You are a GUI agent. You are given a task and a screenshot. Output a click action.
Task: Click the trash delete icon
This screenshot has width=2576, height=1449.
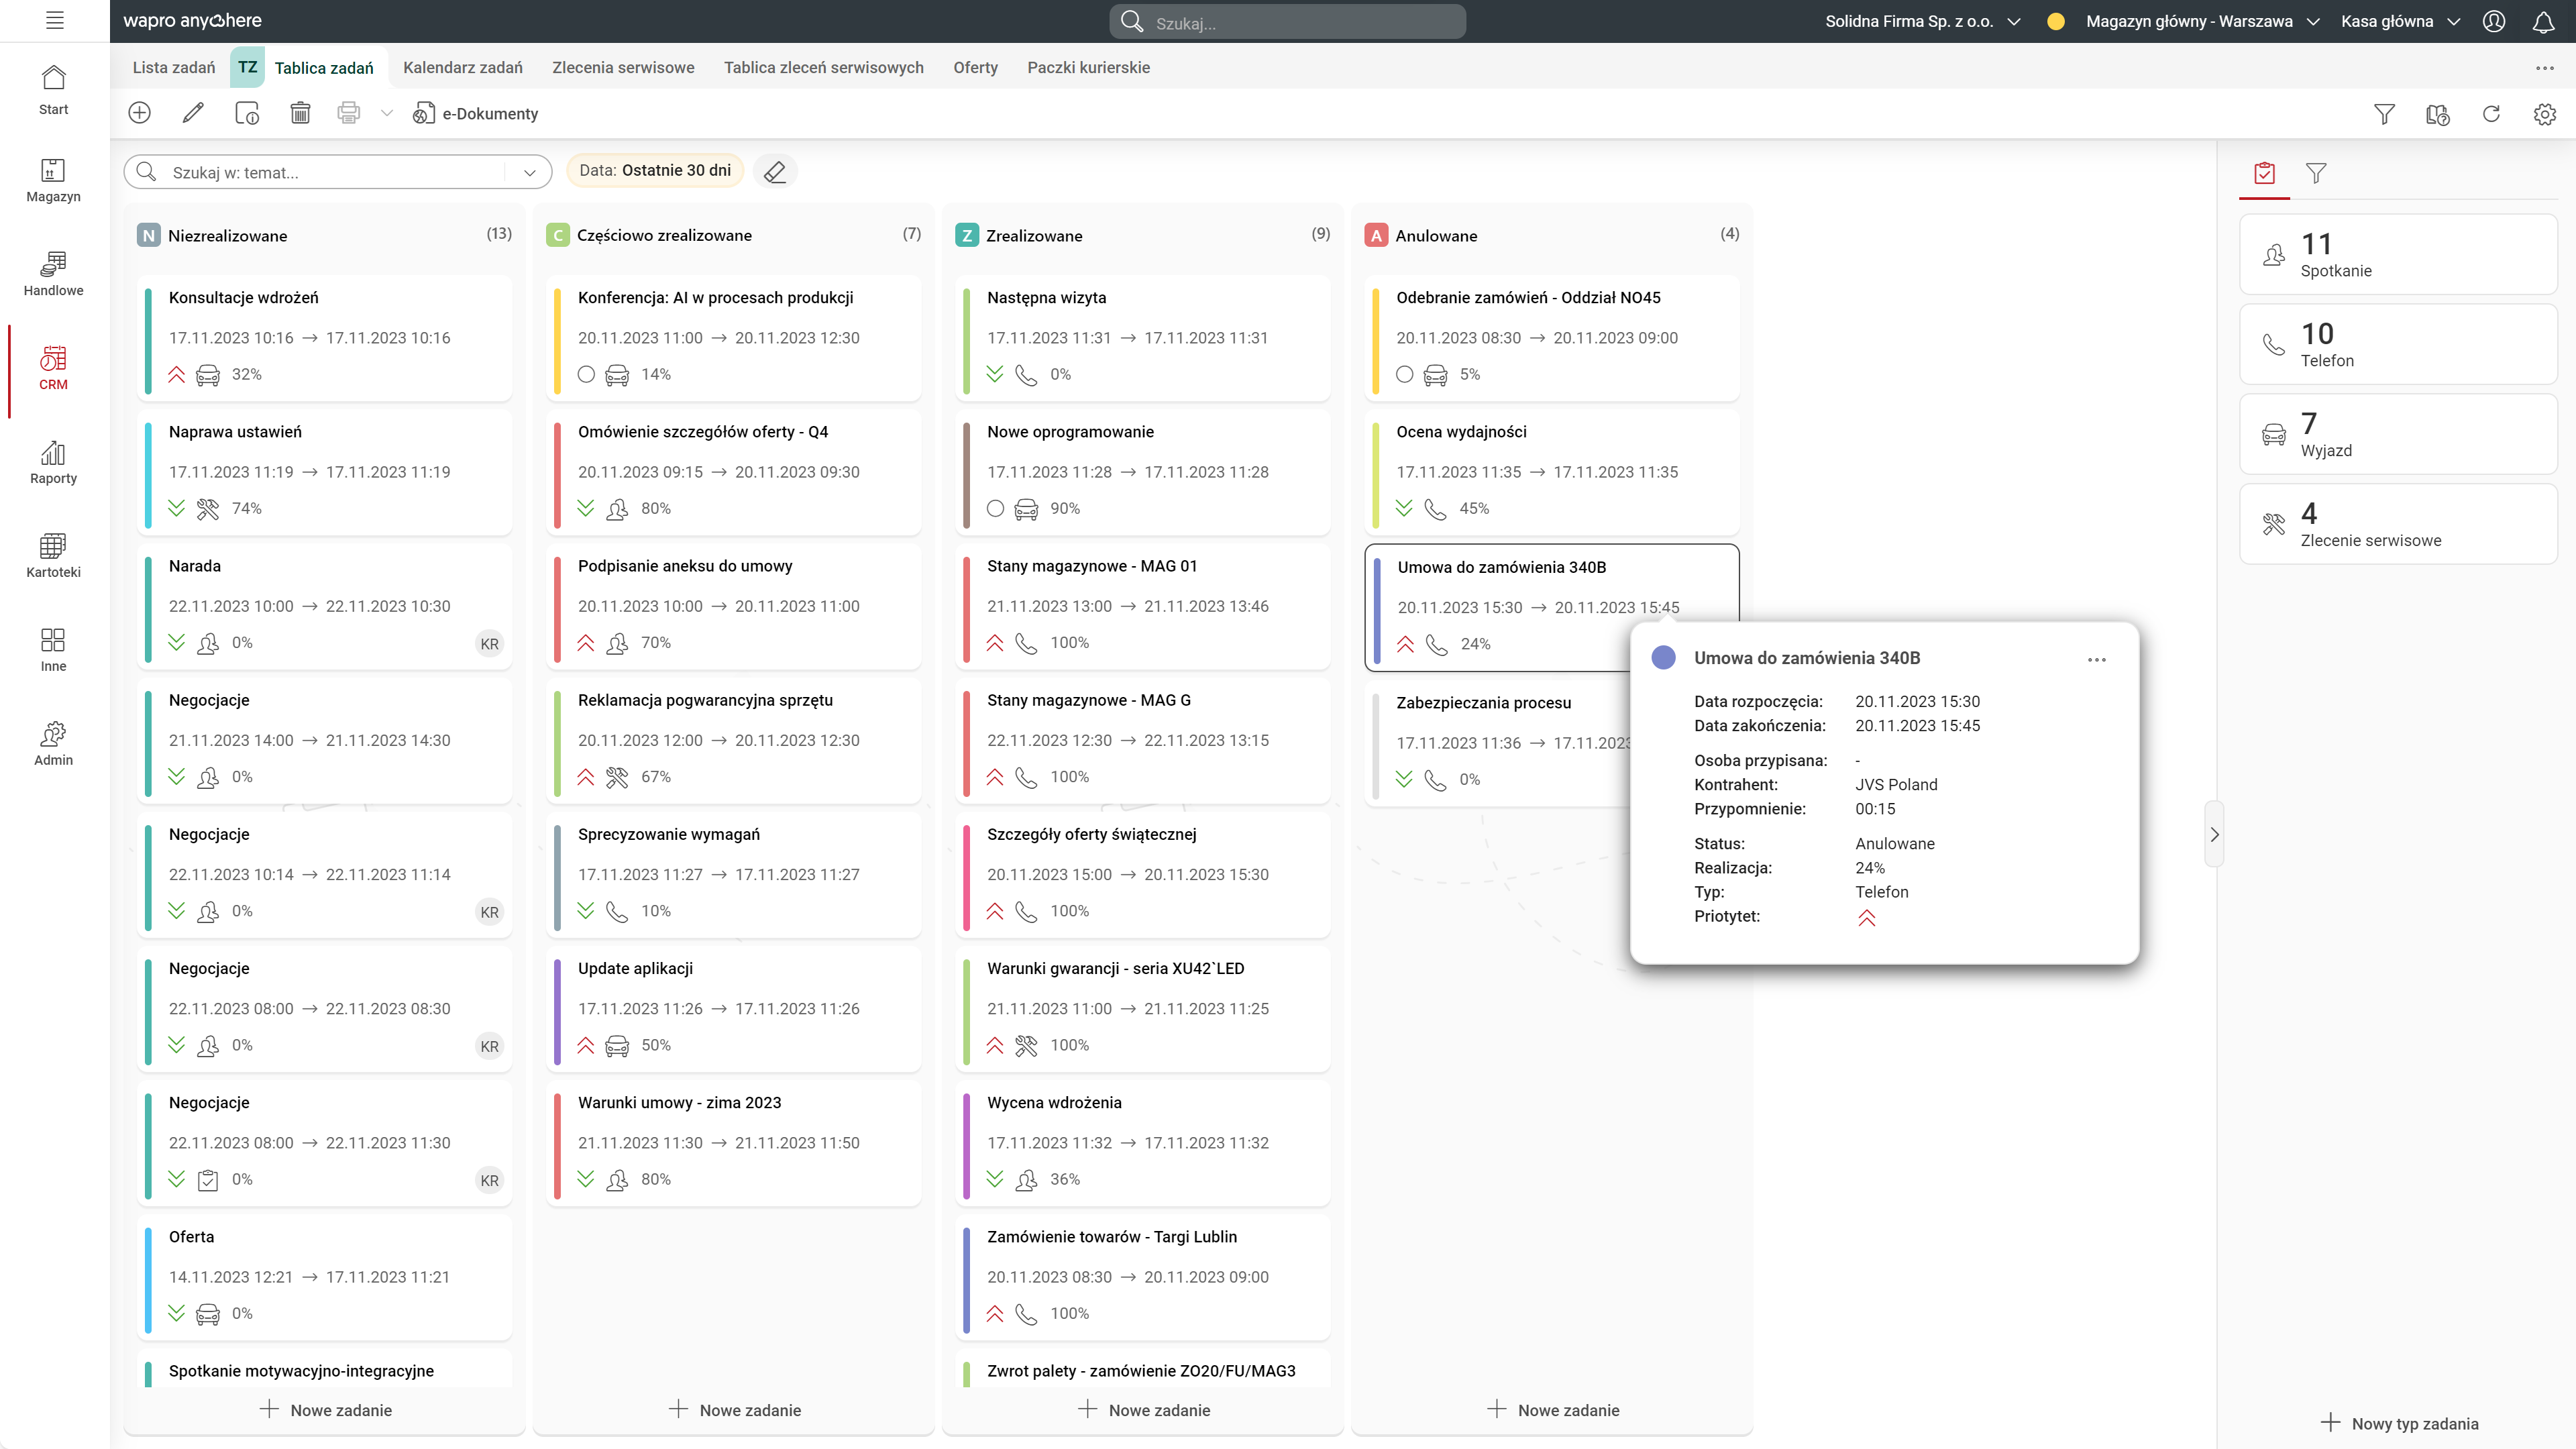click(300, 113)
